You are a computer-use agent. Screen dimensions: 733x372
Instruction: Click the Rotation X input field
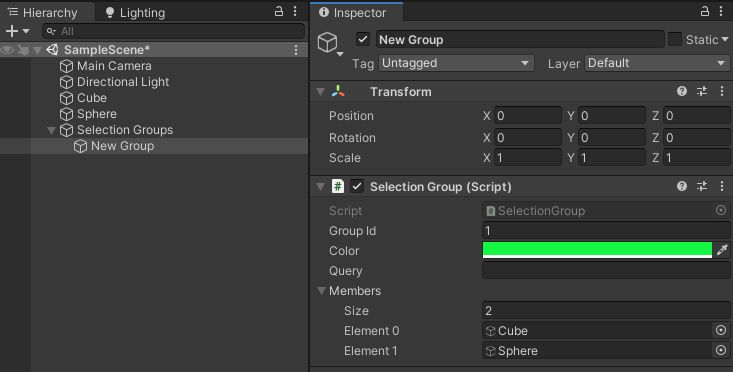[x=527, y=137]
